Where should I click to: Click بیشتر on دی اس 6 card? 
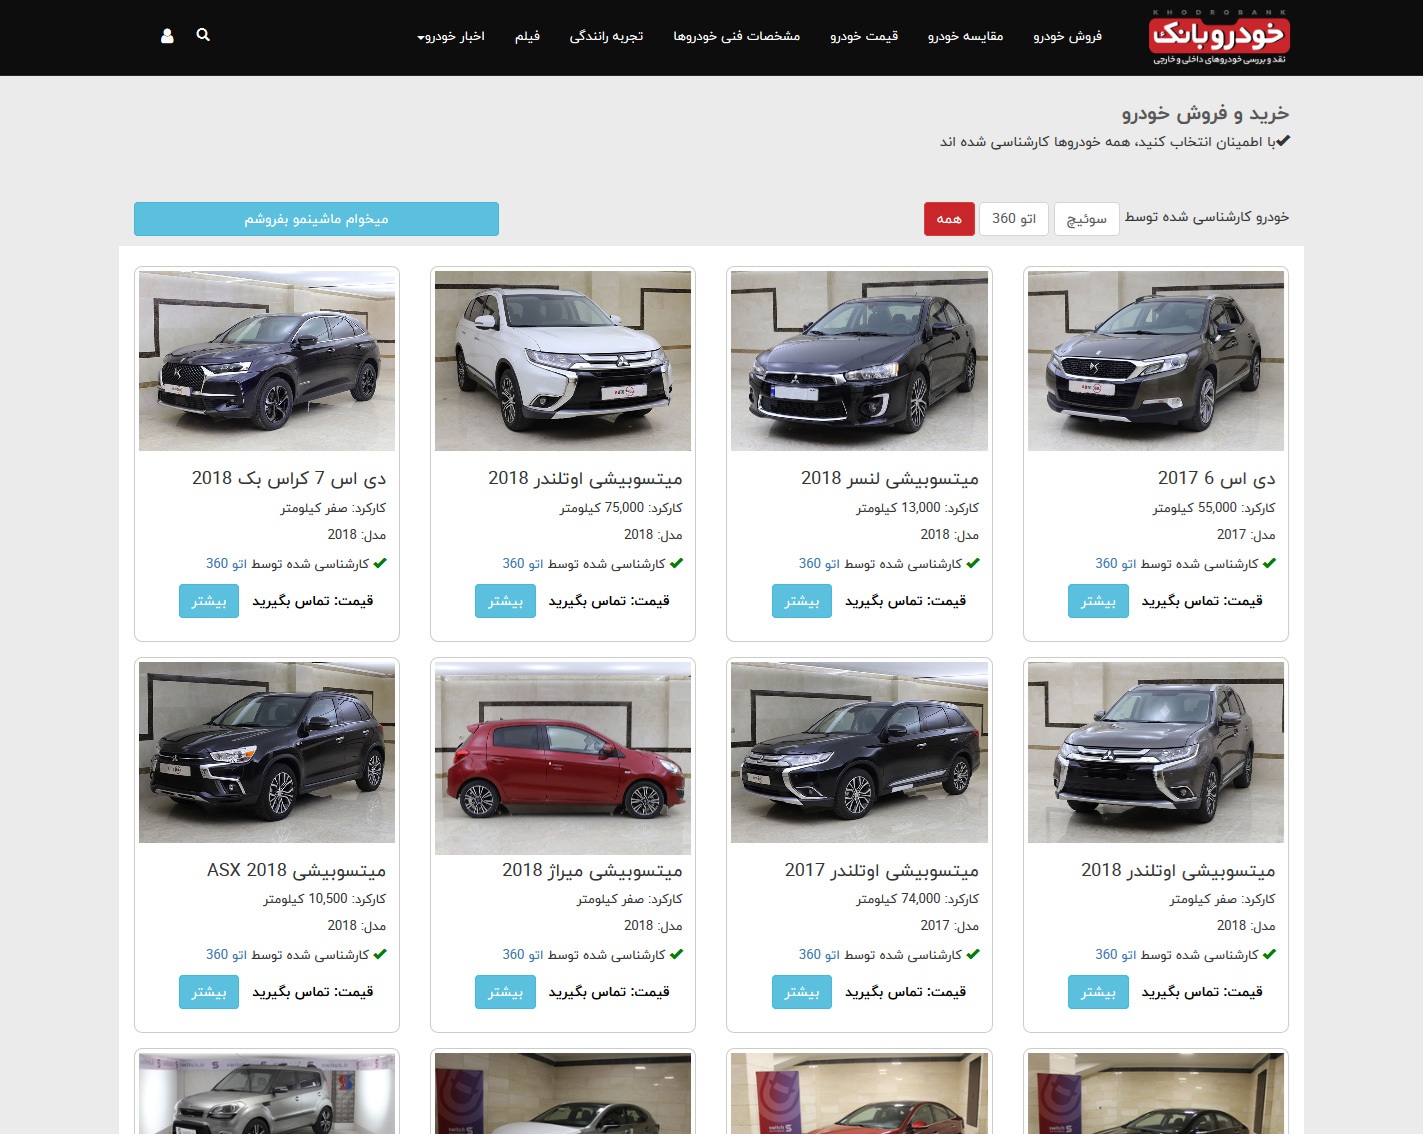(x=1098, y=601)
